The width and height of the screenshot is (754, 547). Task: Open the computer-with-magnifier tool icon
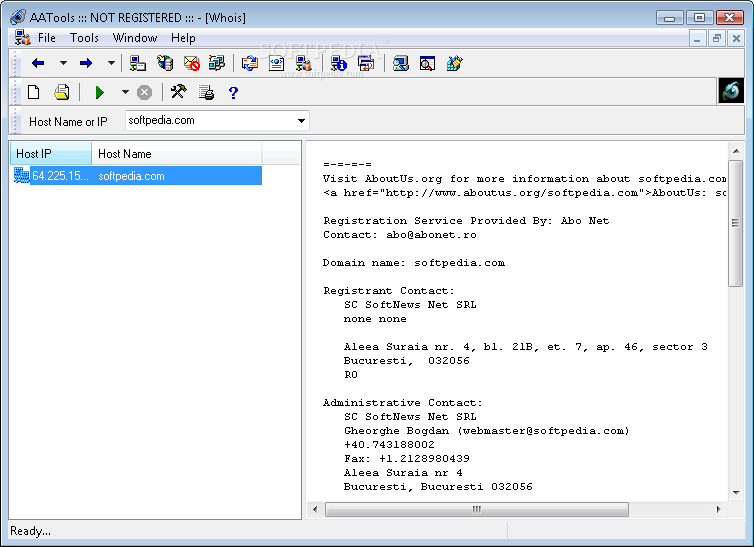[401, 63]
